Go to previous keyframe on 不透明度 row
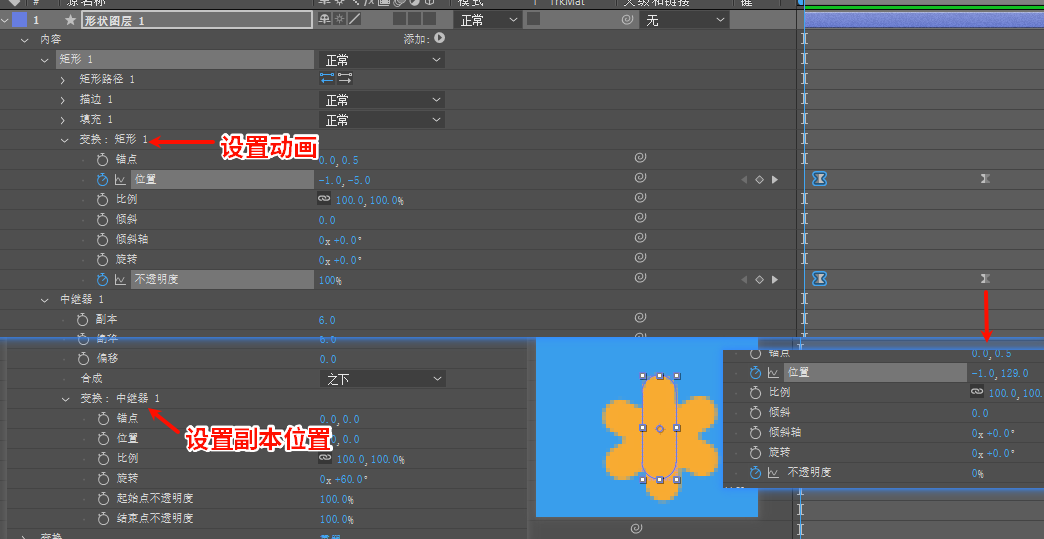This screenshot has width=1044, height=539. pos(744,279)
